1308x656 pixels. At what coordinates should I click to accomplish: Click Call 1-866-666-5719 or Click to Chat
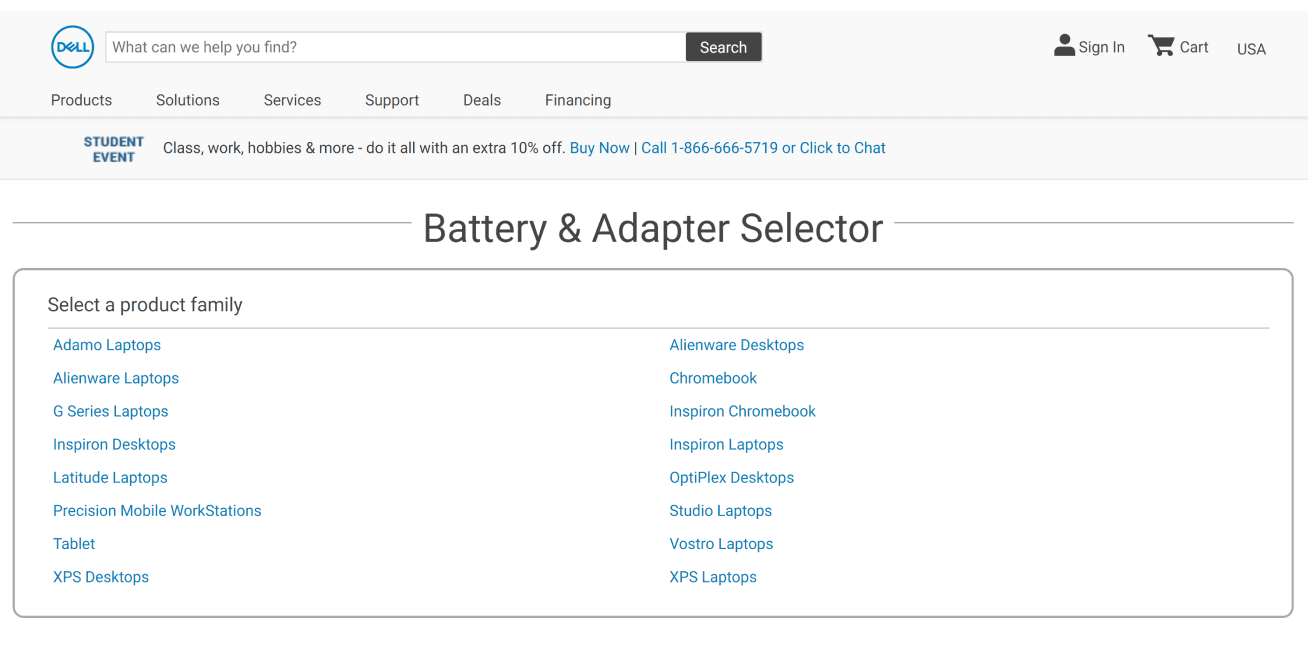(764, 148)
